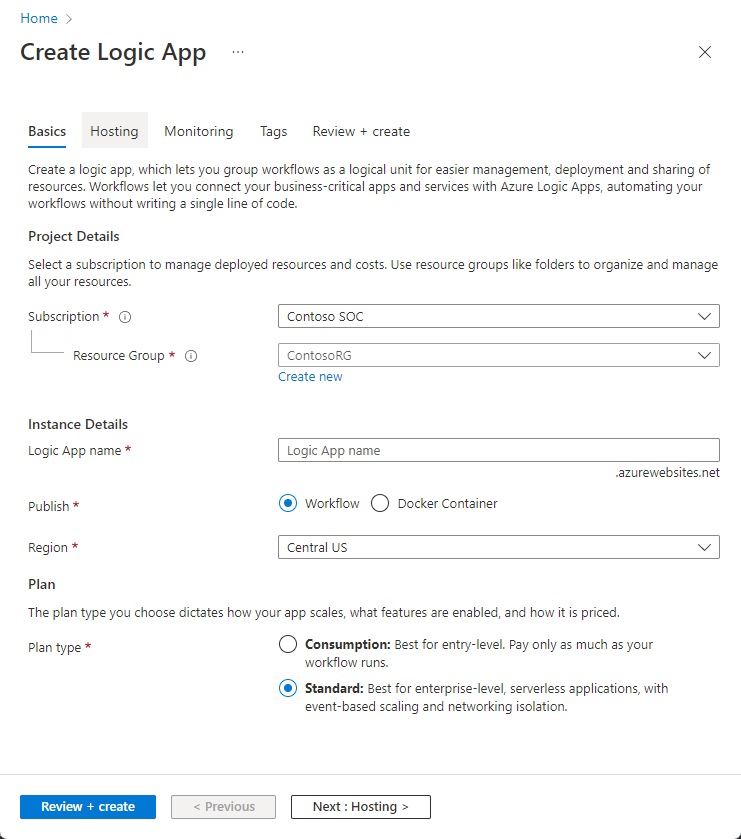Click the Subscription info icon

125,317
